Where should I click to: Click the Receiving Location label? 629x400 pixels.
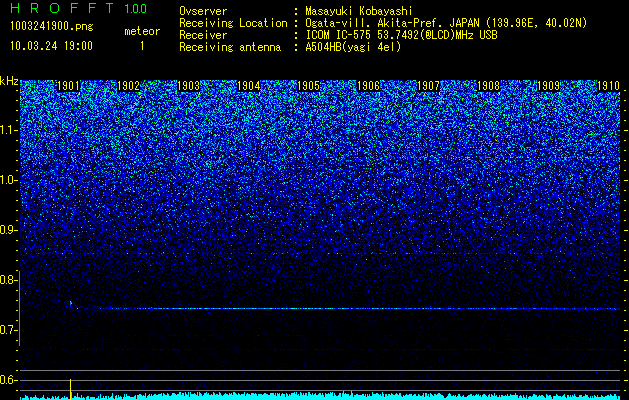(233, 23)
